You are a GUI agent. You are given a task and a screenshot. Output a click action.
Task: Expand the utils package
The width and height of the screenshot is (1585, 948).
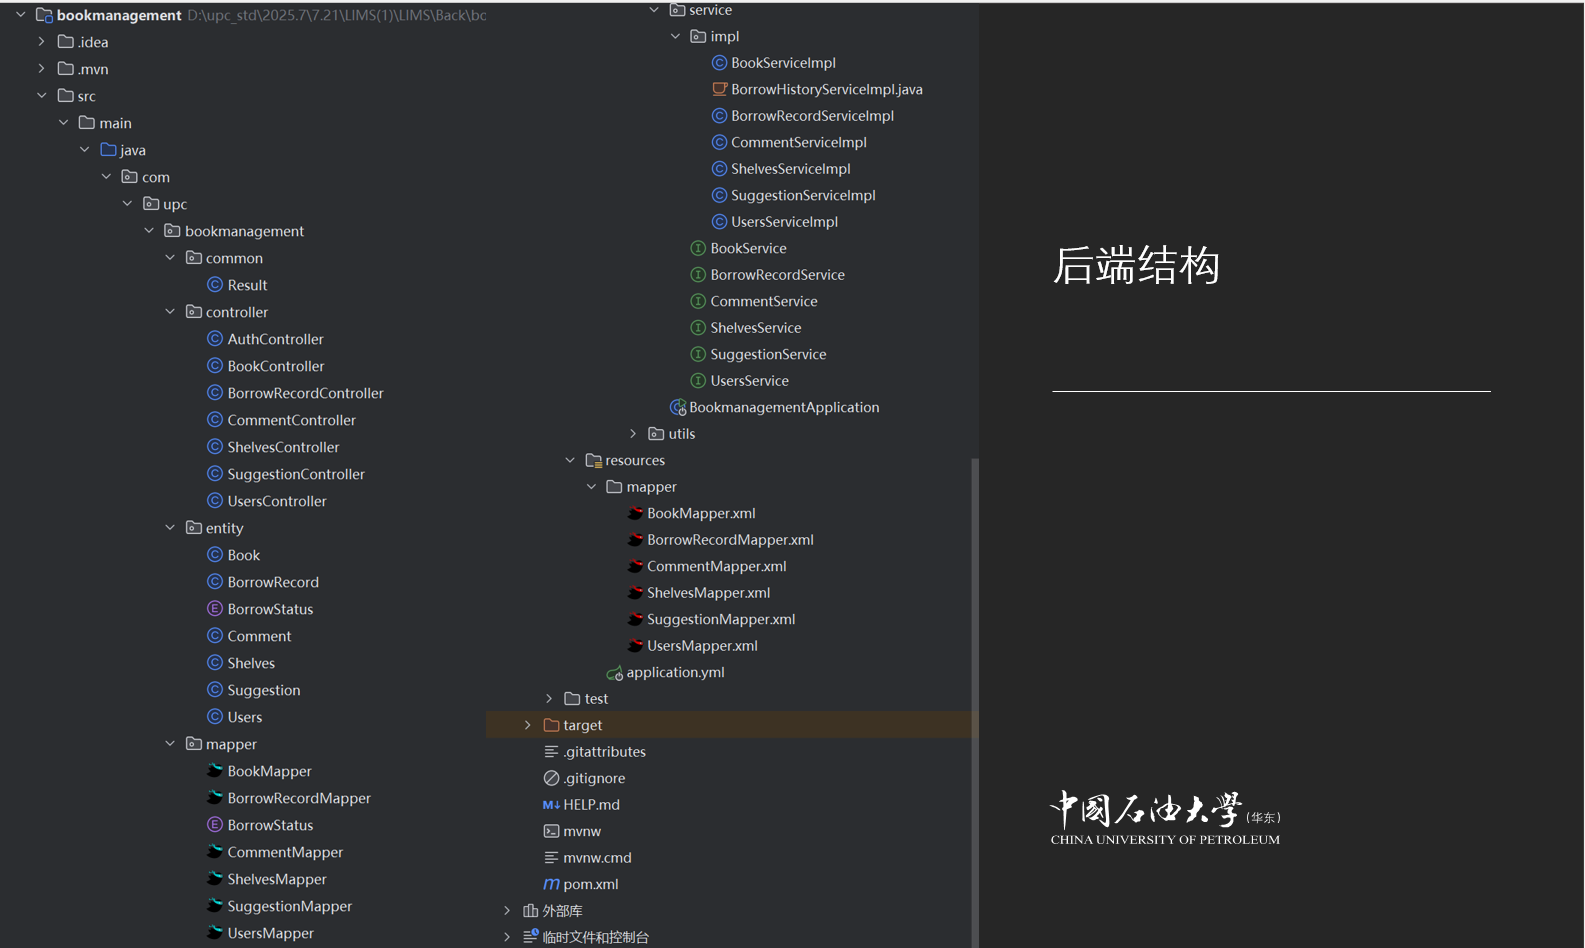pos(633,434)
